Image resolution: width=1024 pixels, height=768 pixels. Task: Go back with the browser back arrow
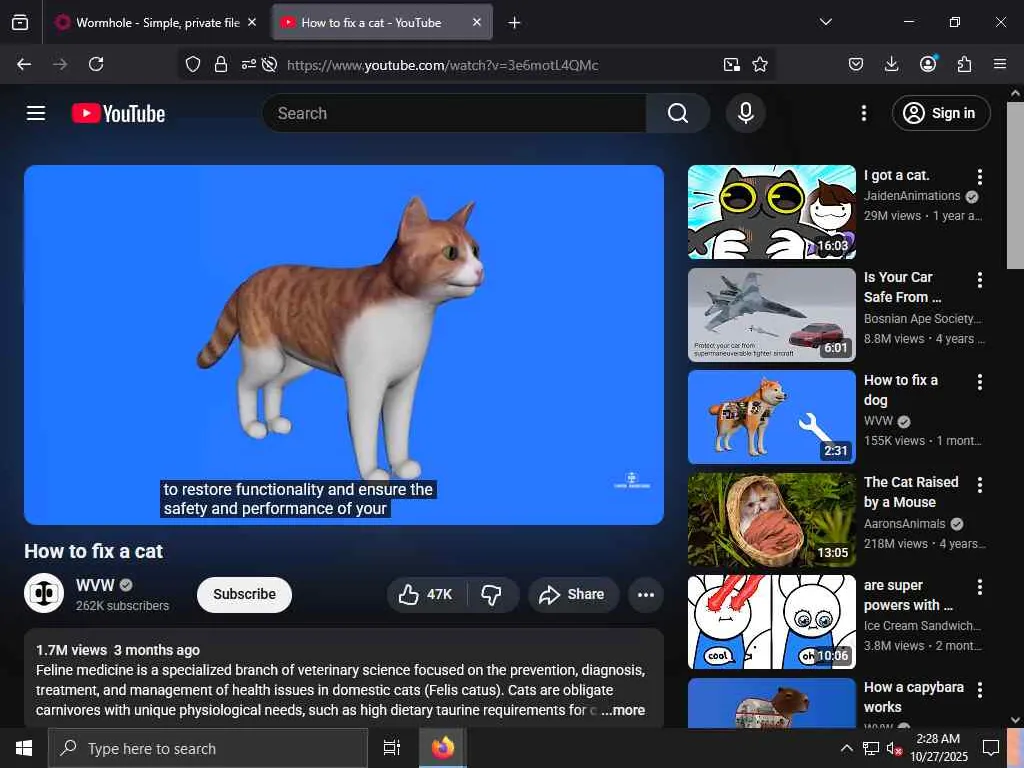[24, 64]
